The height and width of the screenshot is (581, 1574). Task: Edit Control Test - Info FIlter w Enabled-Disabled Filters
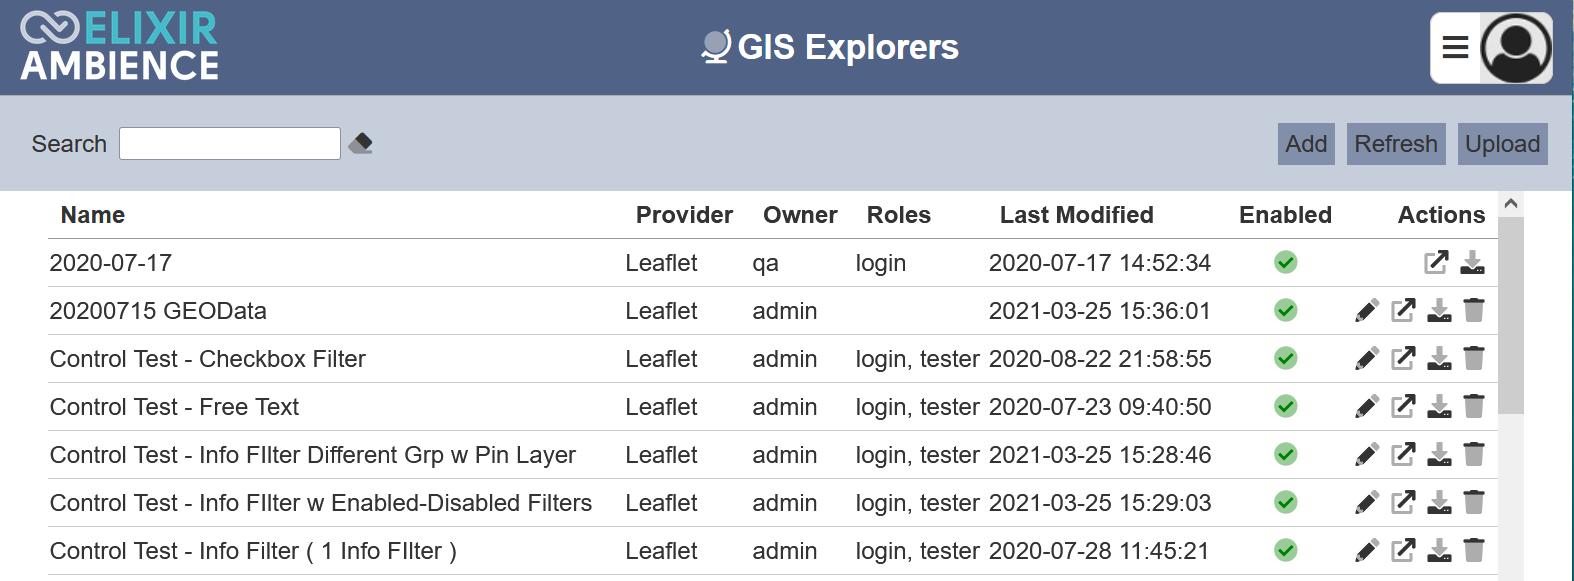coord(1367,503)
